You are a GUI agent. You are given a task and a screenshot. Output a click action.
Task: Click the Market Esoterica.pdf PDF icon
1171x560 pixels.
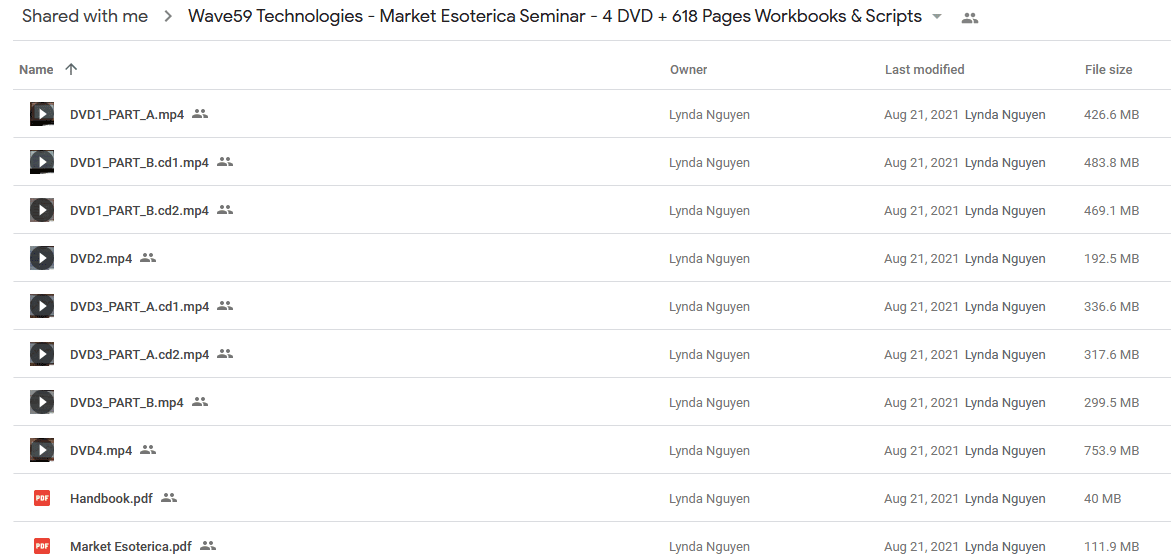tap(42, 547)
